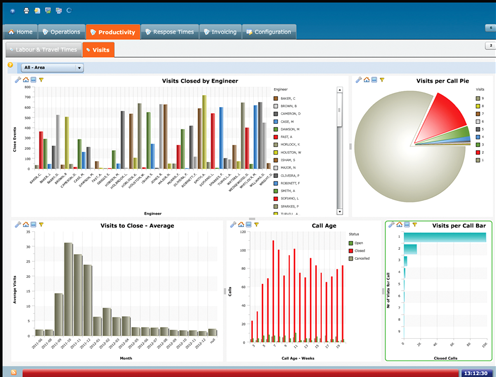Click the RSS feed icon in bottom-left corner

coord(14,373)
